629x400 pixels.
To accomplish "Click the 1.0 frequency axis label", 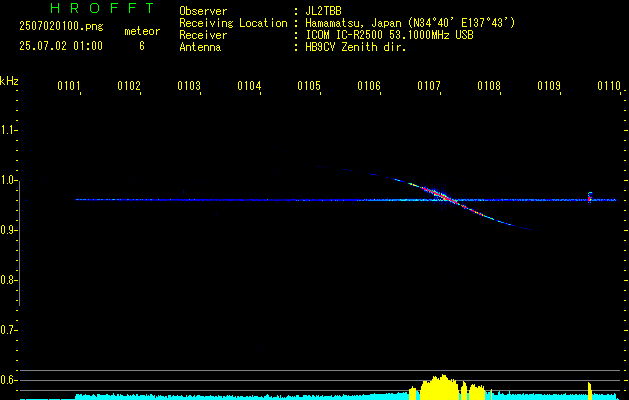I will (x=8, y=180).
